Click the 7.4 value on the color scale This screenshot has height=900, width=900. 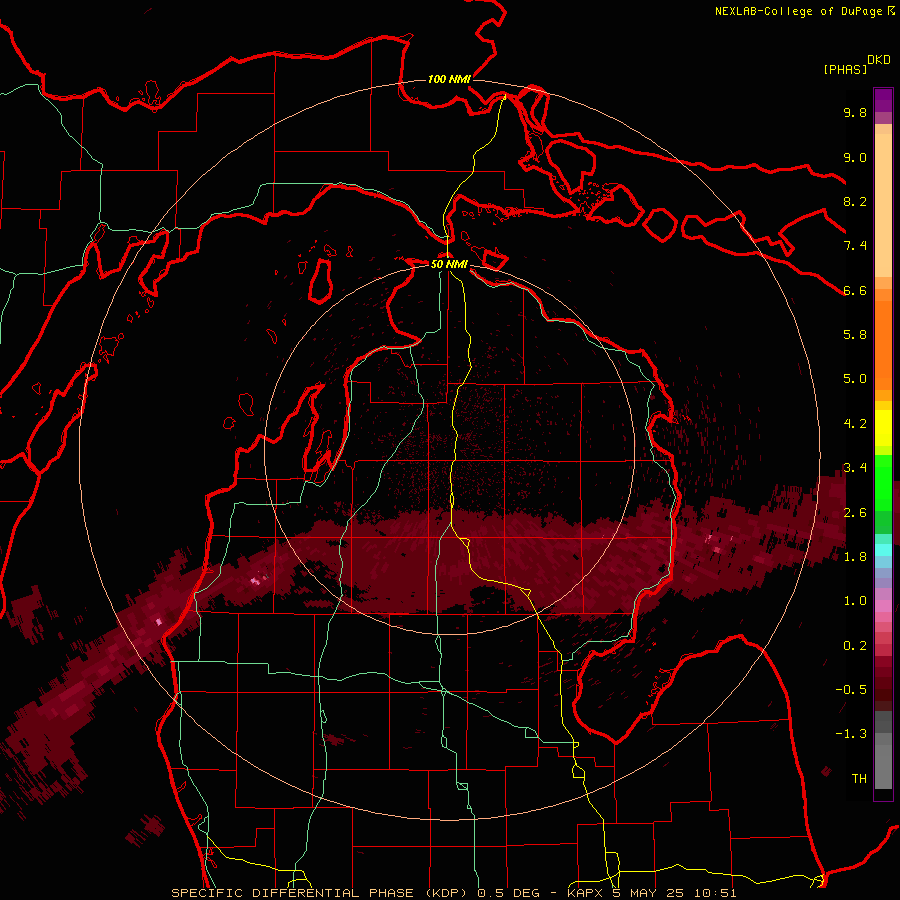tap(855, 246)
